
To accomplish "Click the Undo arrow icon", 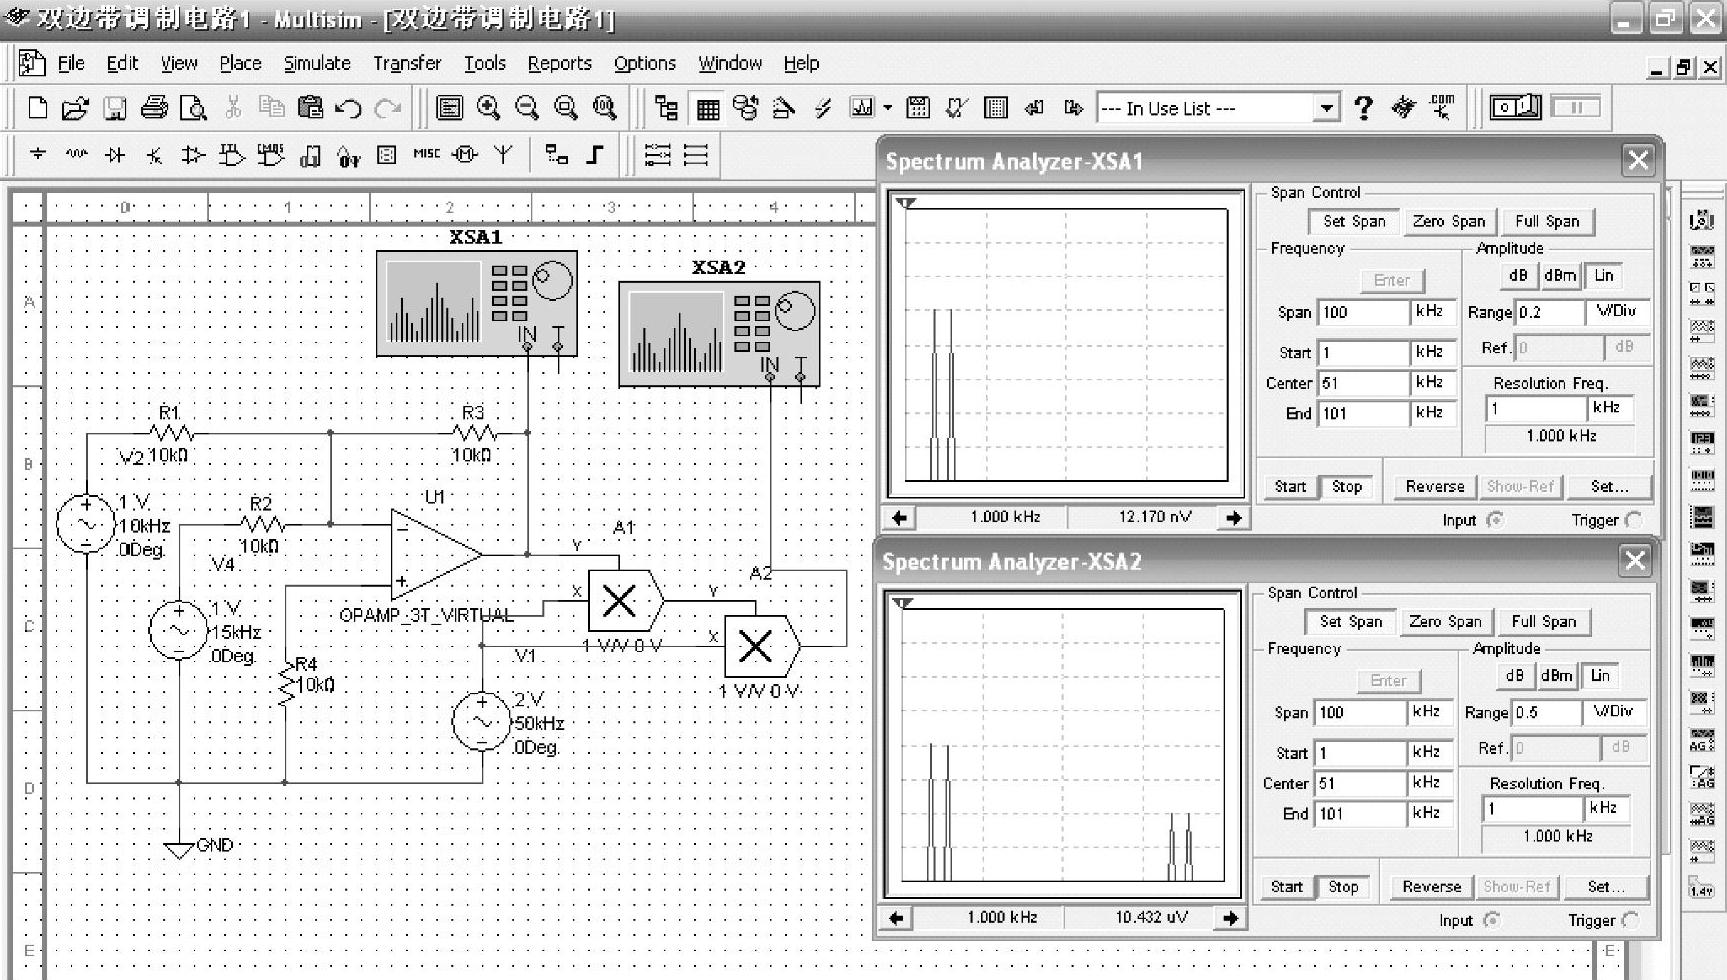I will tap(348, 108).
